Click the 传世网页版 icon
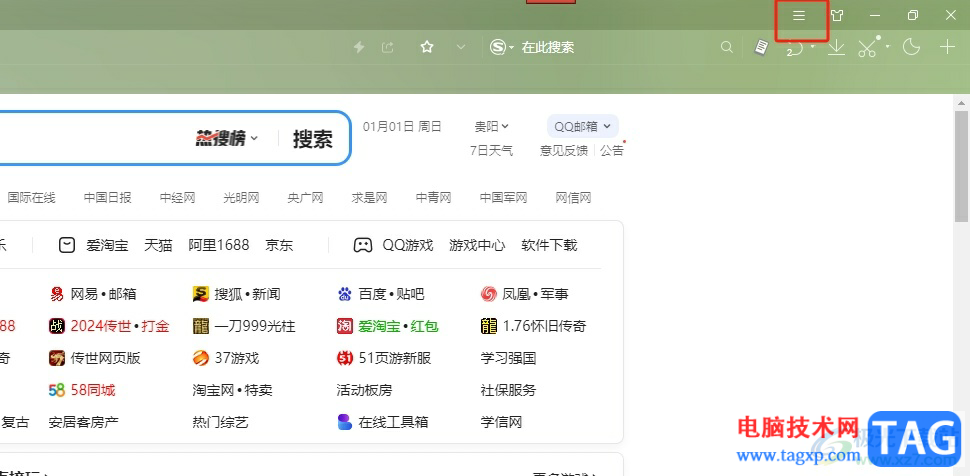This screenshot has height=476, width=970. coord(57,358)
